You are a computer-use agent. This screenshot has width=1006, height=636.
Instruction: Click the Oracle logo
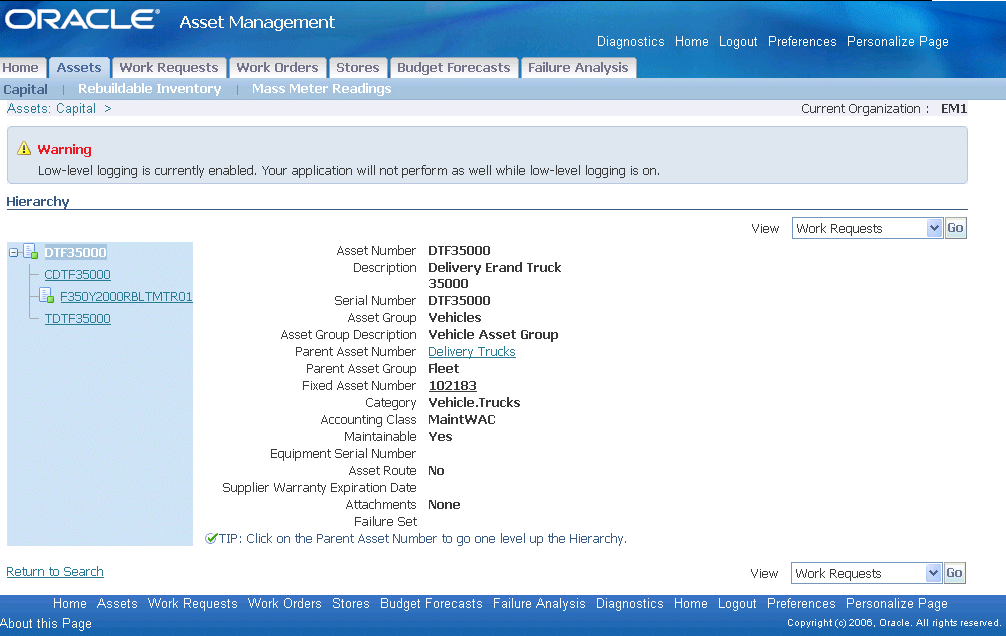82,19
